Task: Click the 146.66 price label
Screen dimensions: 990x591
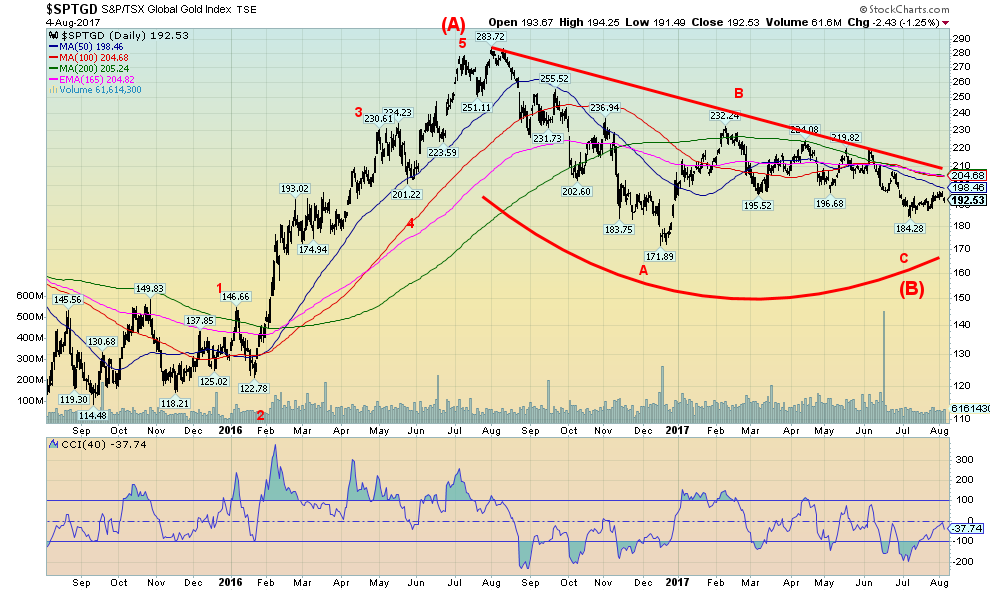Action: [236, 296]
